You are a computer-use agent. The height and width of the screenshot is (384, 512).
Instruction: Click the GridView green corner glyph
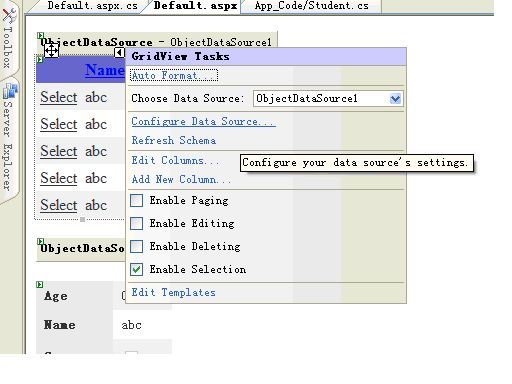pyautogui.click(x=40, y=60)
